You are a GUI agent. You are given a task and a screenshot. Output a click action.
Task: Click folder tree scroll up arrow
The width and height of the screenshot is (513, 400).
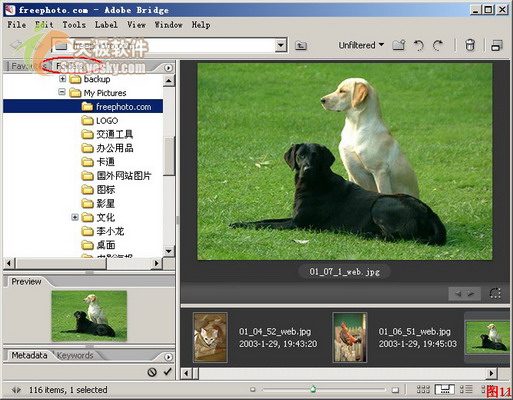(x=169, y=80)
